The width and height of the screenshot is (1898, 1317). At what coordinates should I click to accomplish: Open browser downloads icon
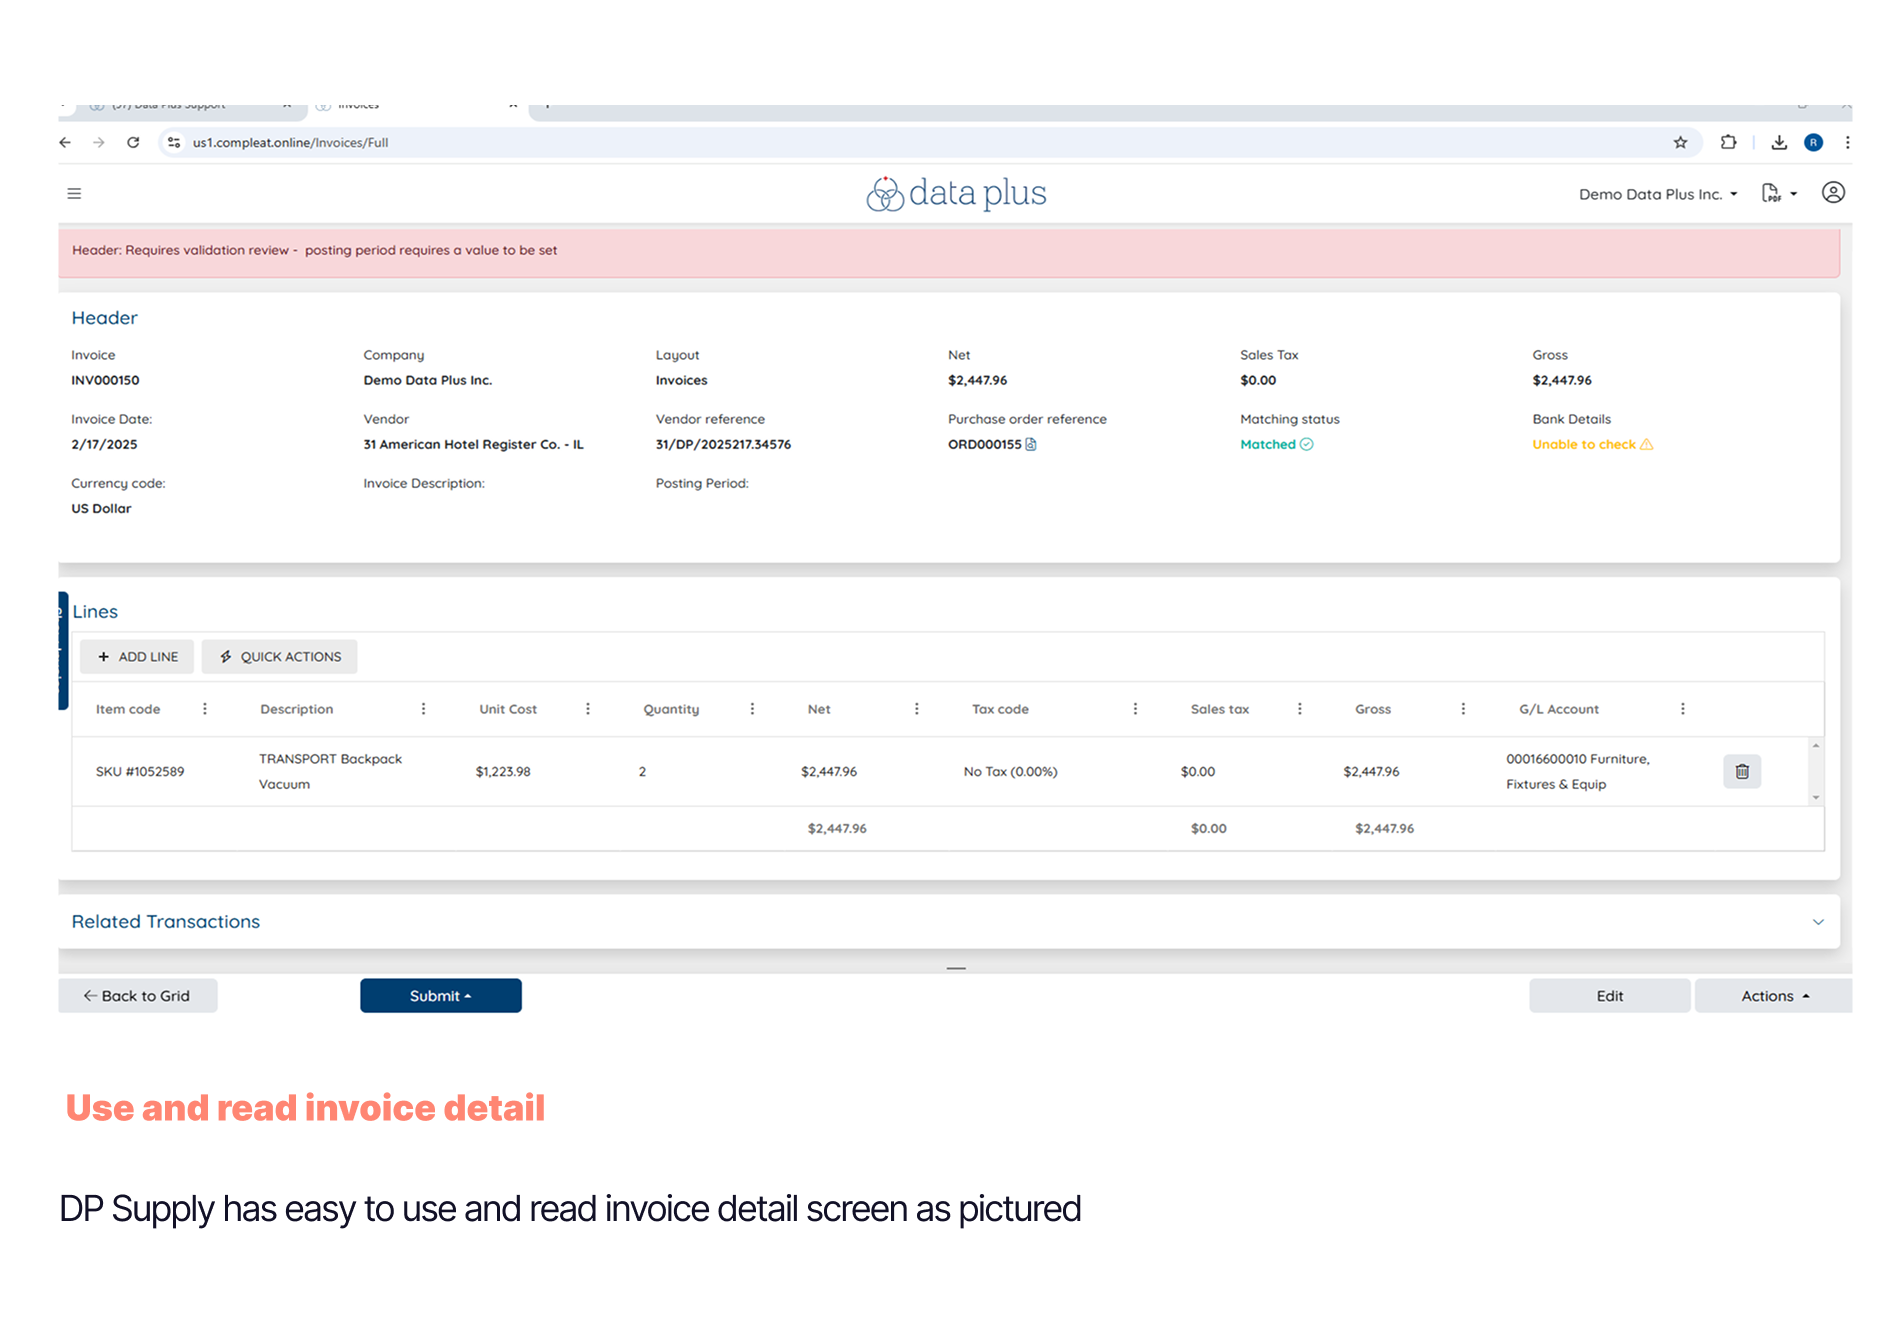tap(1778, 142)
